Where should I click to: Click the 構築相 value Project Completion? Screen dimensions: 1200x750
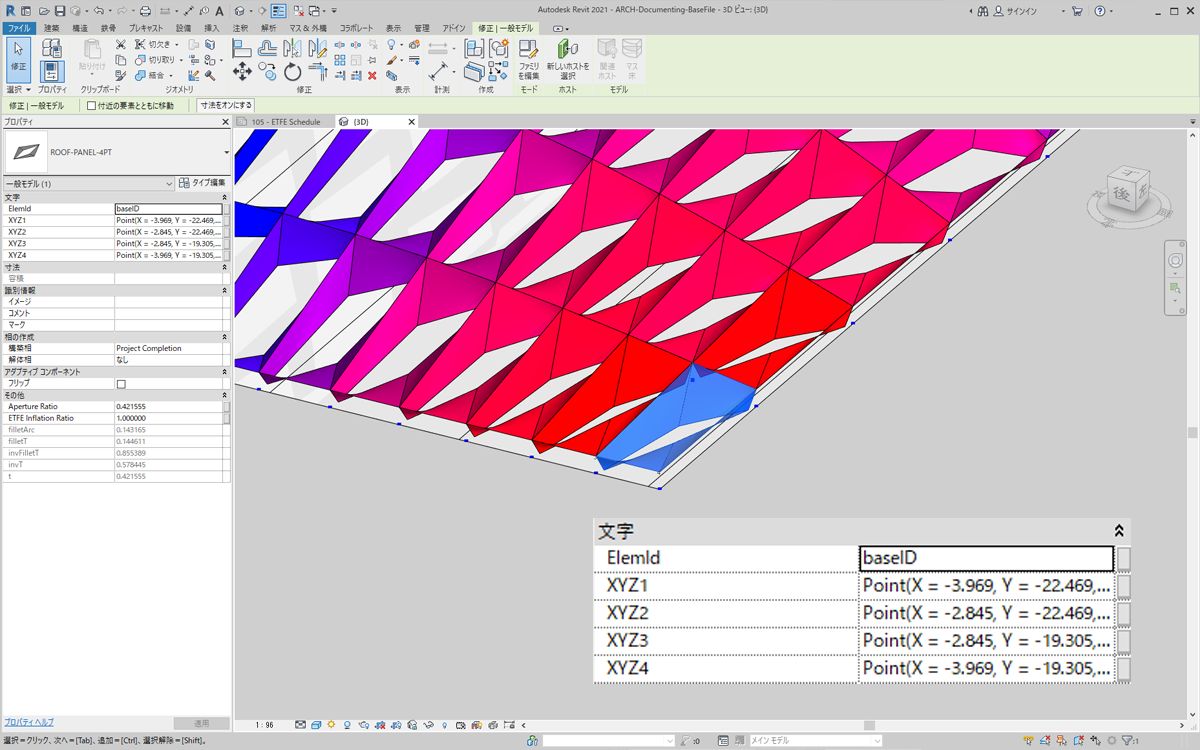[168, 348]
